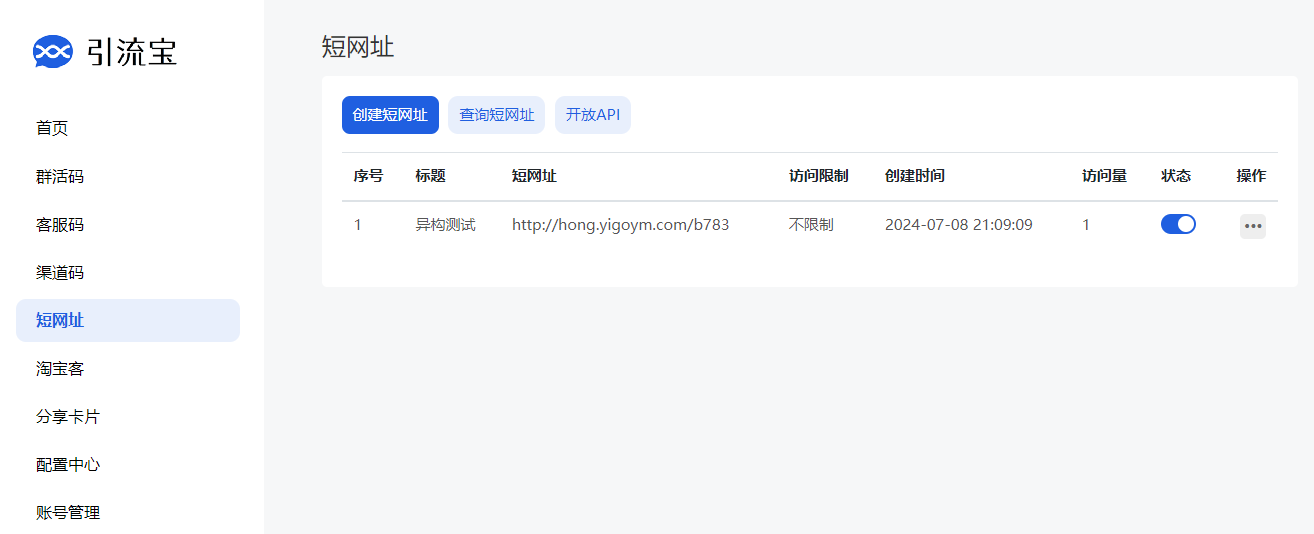This screenshot has width=1314, height=534.
Task: Click the short URL ending in b783
Action: (620, 225)
